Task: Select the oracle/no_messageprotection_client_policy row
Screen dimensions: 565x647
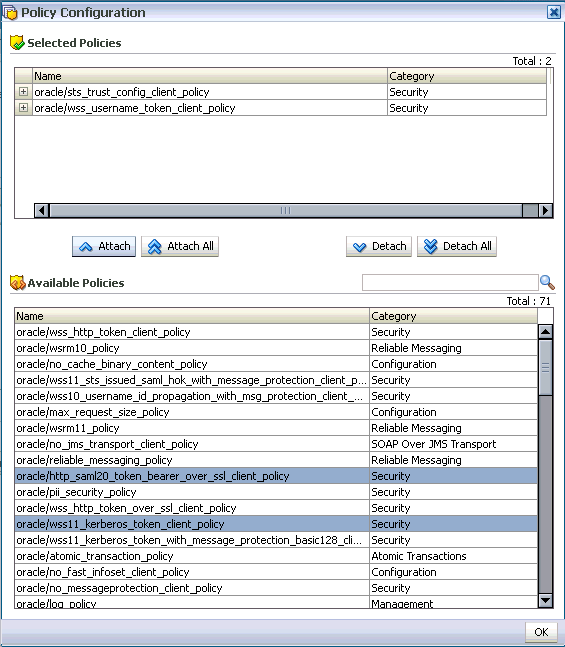Action: pyautogui.click(x=276, y=588)
